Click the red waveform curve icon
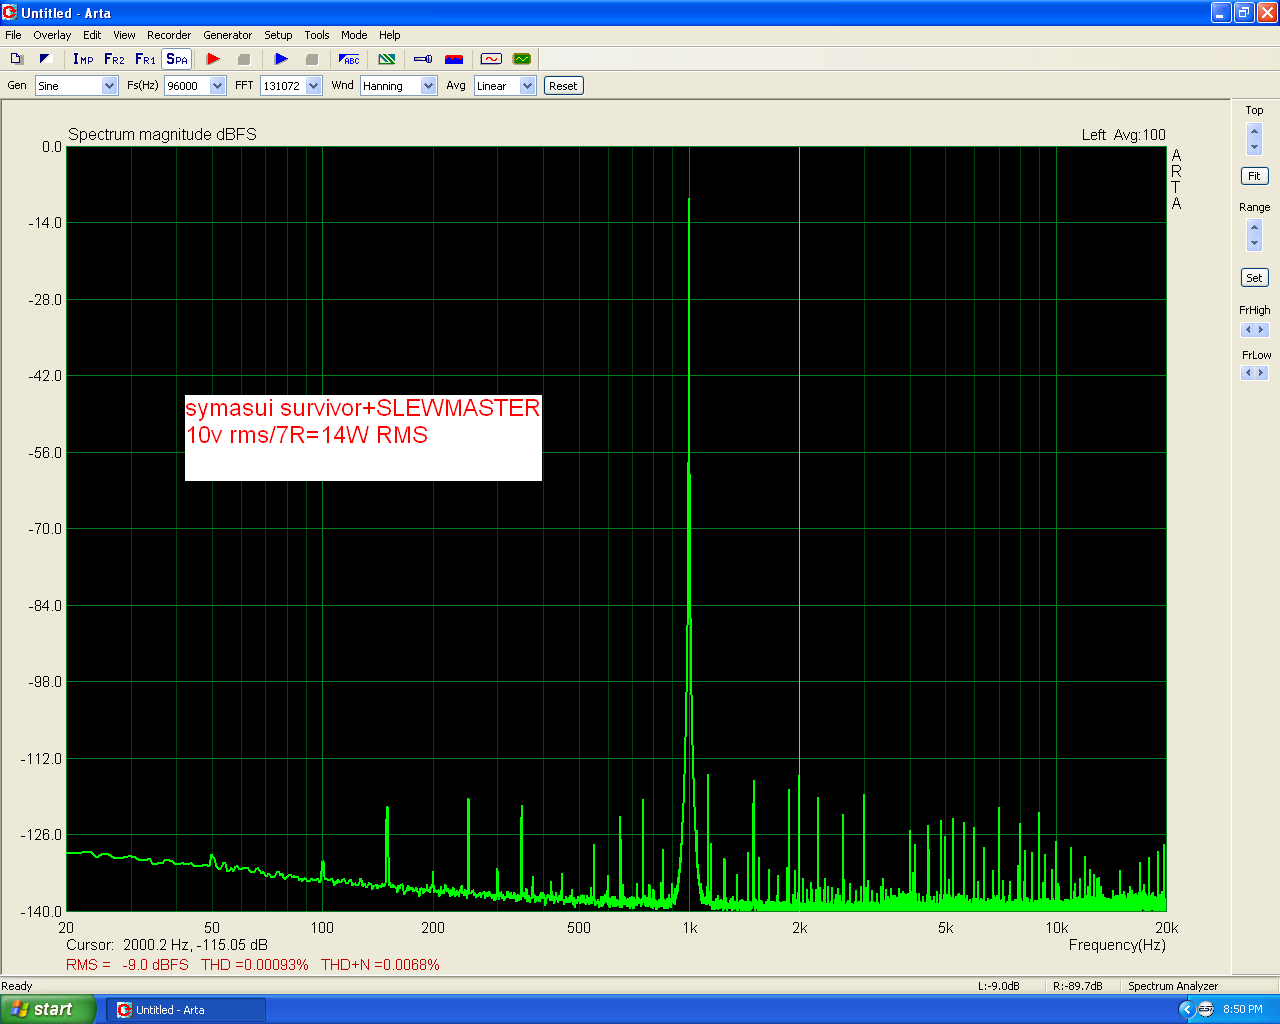This screenshot has height=1024, width=1280. pyautogui.click(x=491, y=59)
